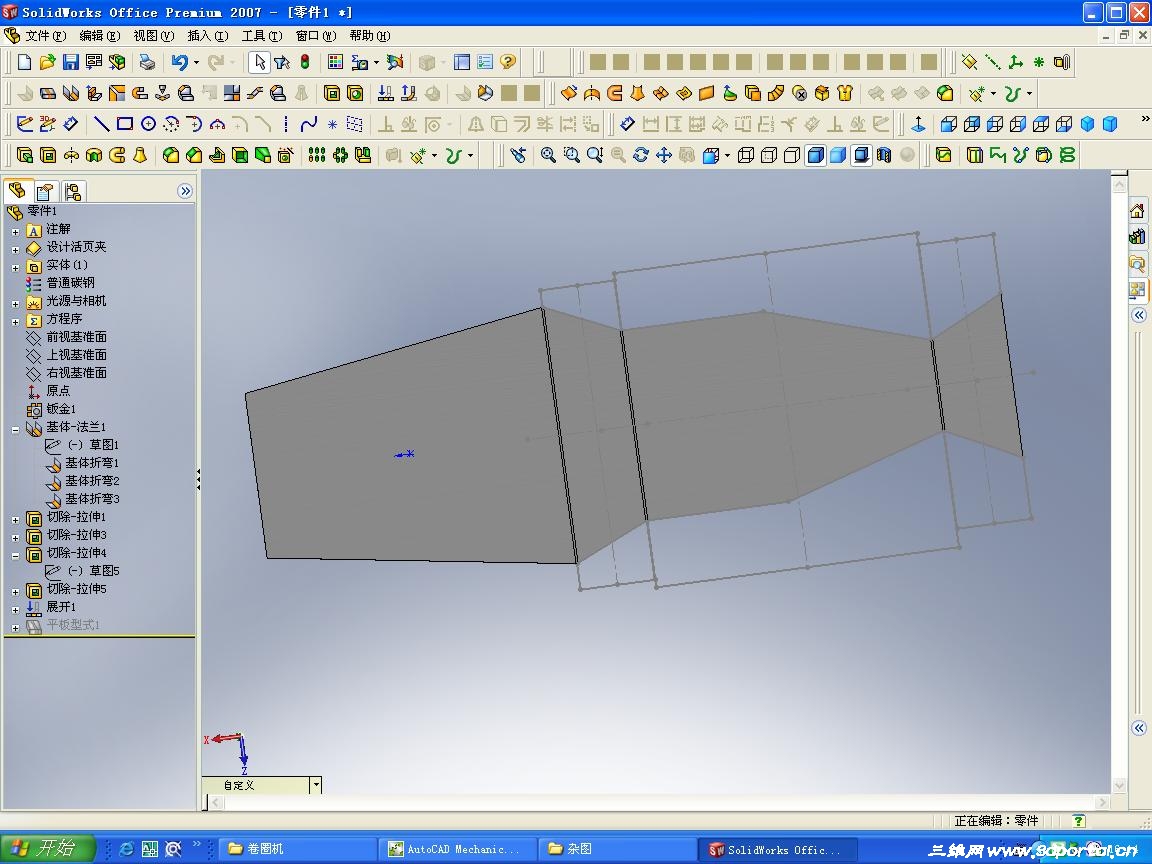The image size is (1152, 864).
Task: Switch to the Isometric standard view
Action: (1087, 124)
